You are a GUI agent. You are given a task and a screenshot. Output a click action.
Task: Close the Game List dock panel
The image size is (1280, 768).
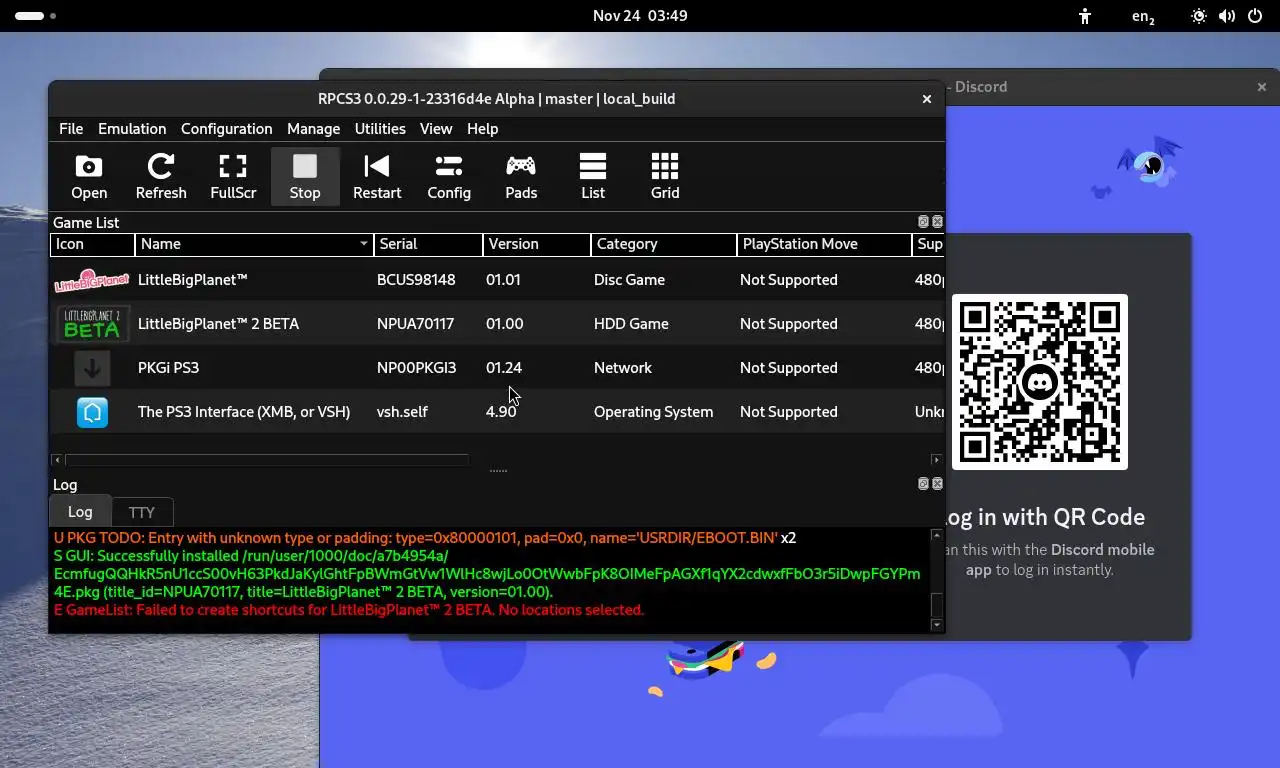pos(937,222)
